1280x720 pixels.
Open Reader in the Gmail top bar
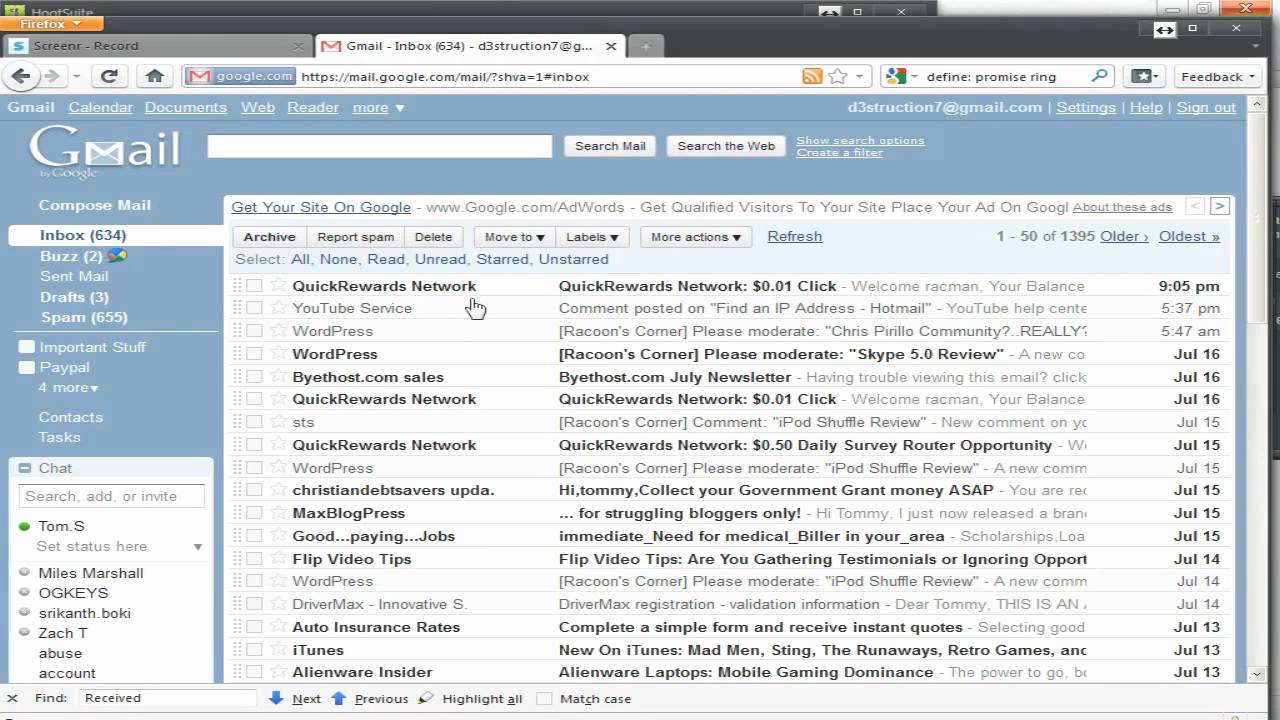[x=313, y=107]
